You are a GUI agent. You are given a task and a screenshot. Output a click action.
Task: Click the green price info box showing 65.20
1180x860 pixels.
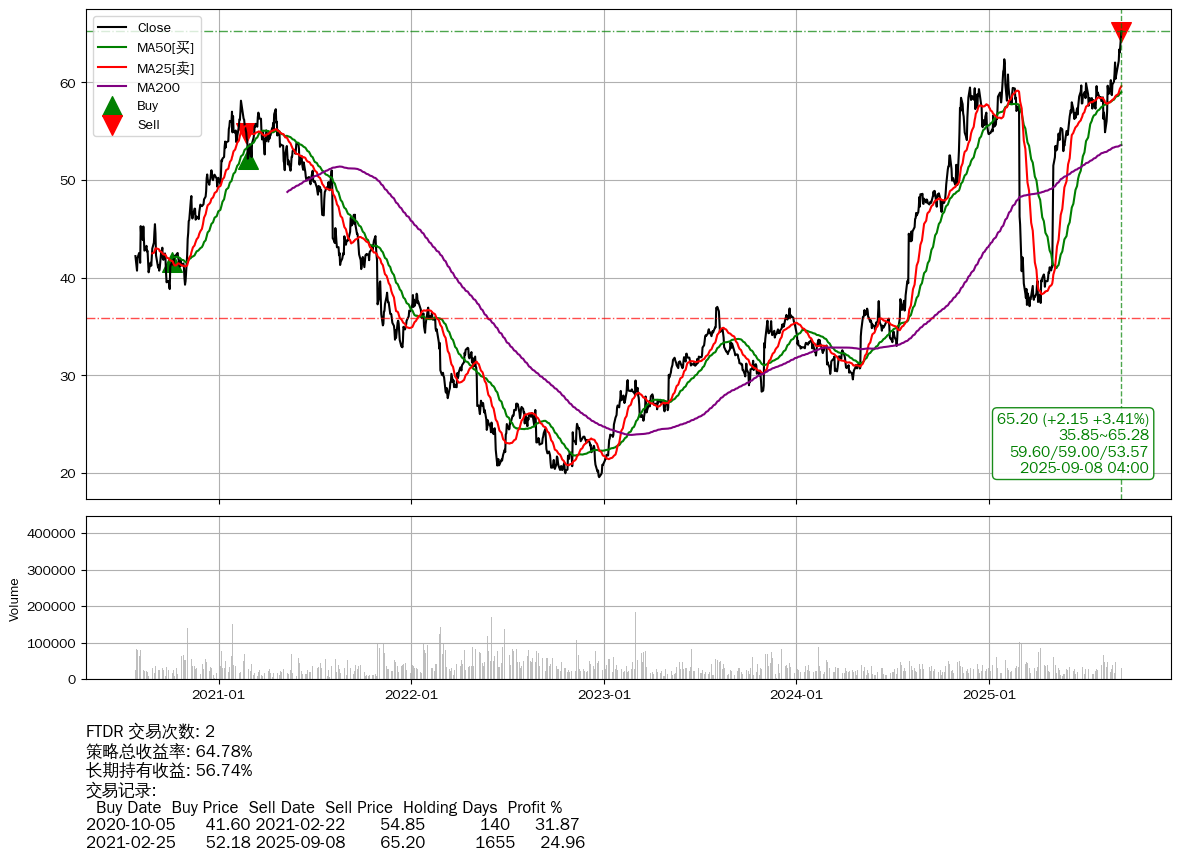coord(1072,443)
